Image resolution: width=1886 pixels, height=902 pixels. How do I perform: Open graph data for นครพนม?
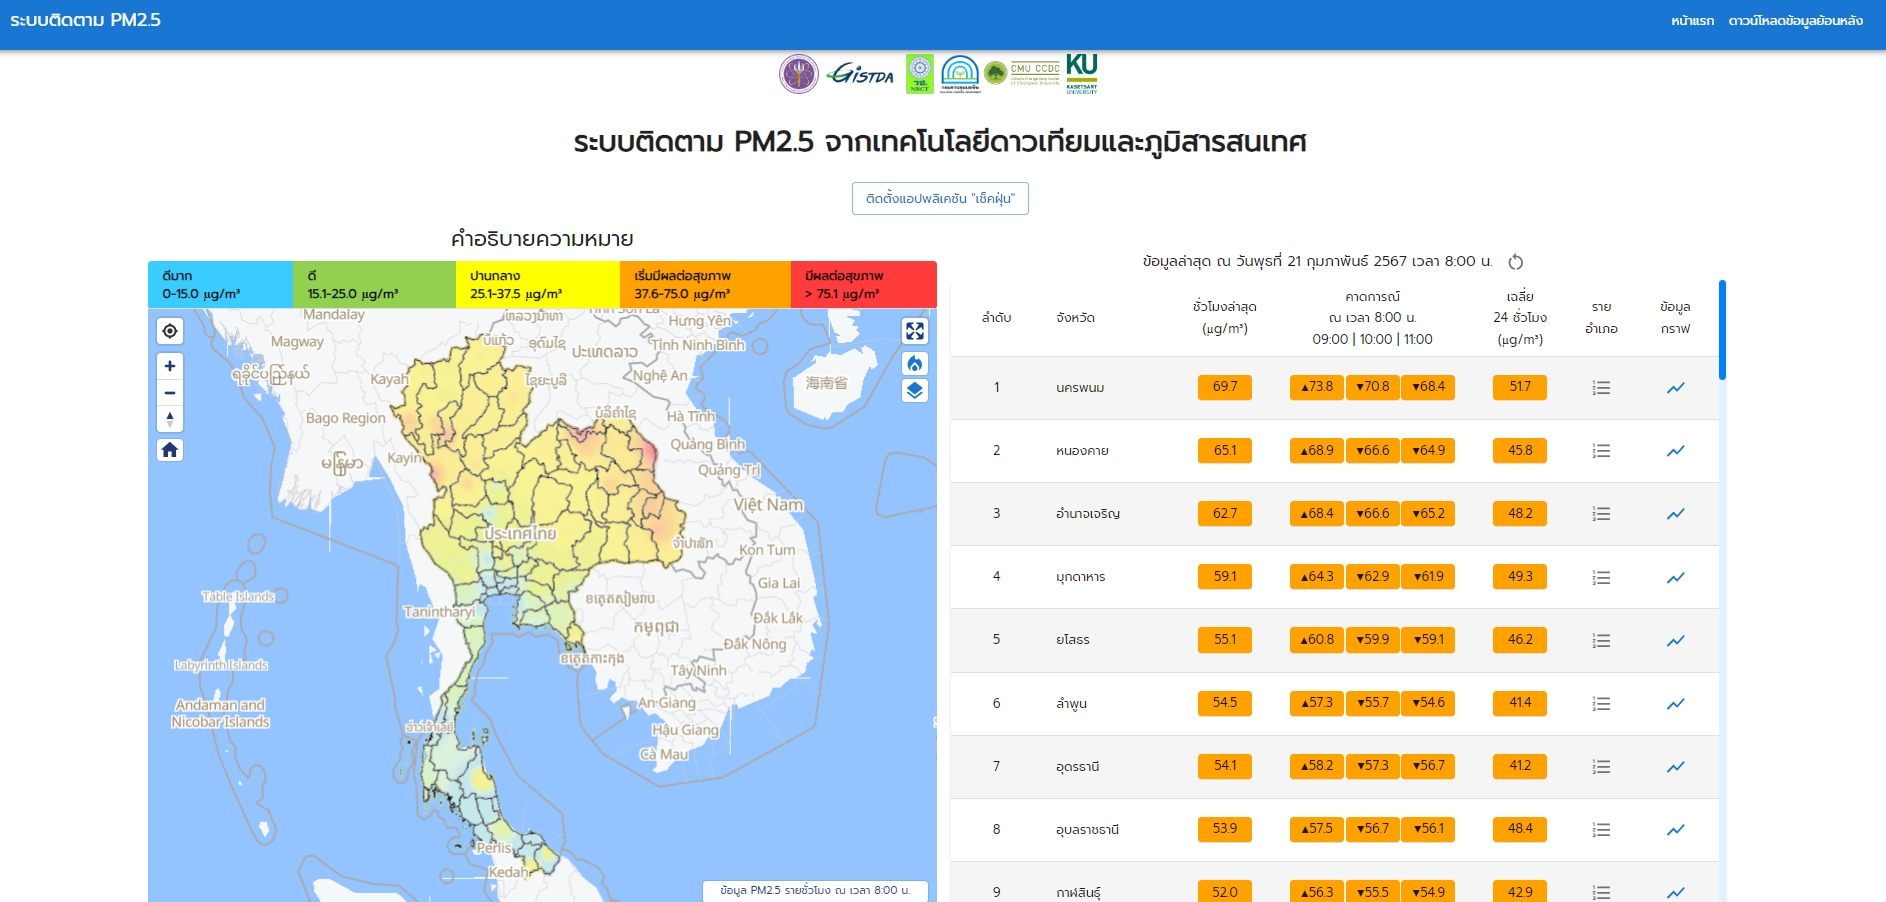[x=1676, y=388]
